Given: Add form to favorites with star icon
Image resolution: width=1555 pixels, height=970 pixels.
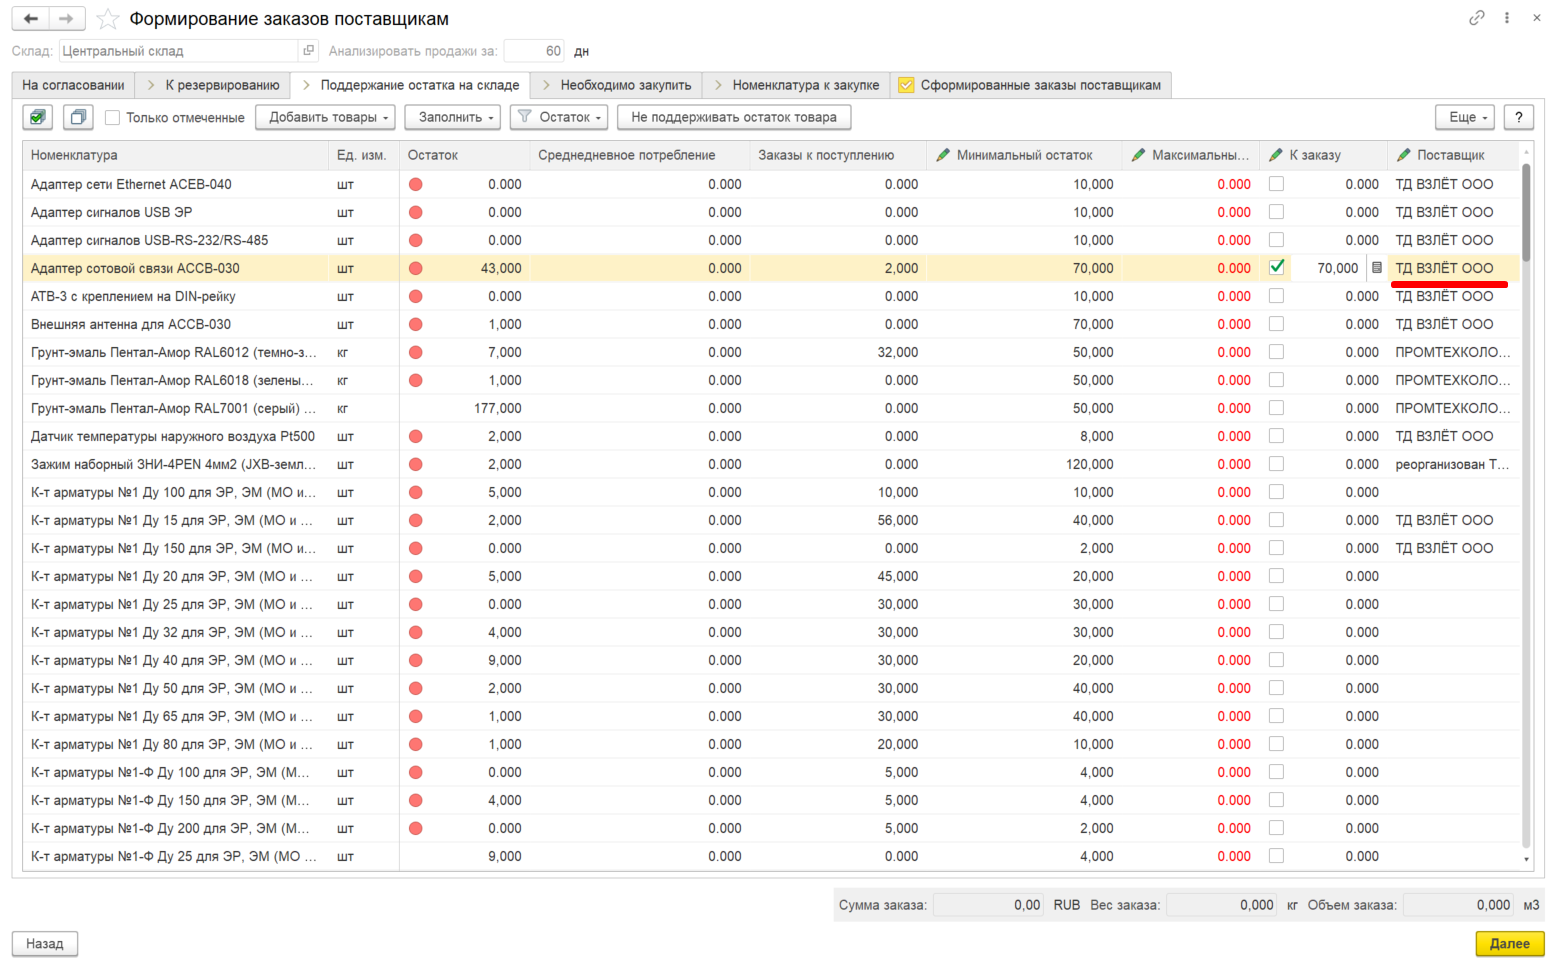Looking at the screenshot, I should 108,19.
